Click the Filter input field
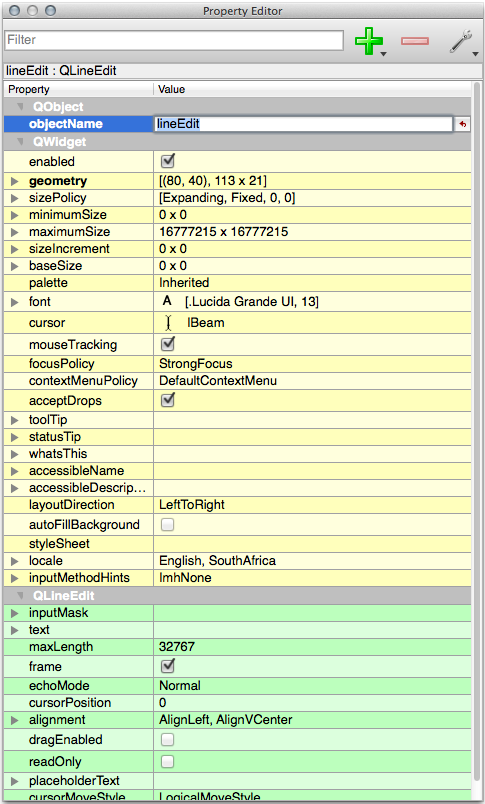Image resolution: width=485 pixels, height=804 pixels. point(174,40)
